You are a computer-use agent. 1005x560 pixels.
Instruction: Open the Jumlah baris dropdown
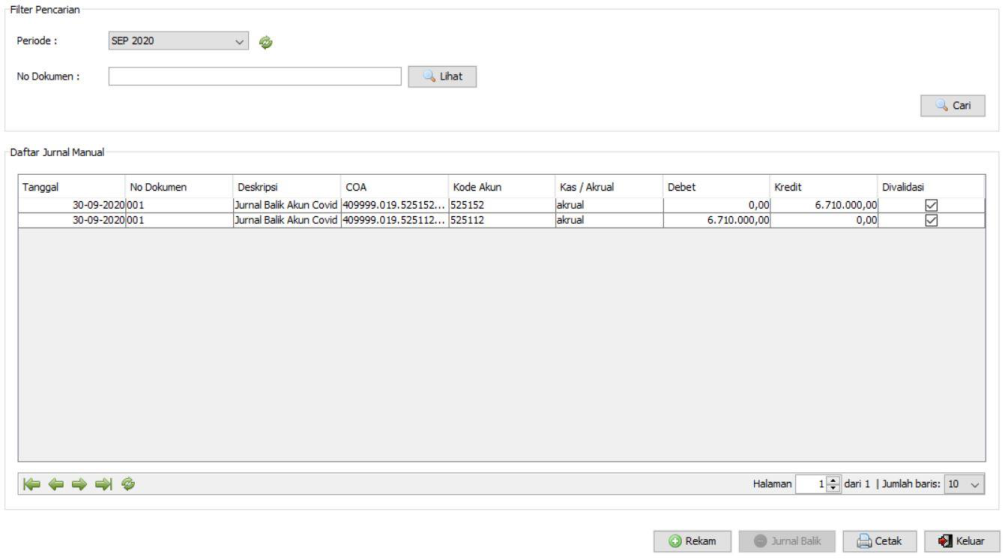click(x=964, y=484)
